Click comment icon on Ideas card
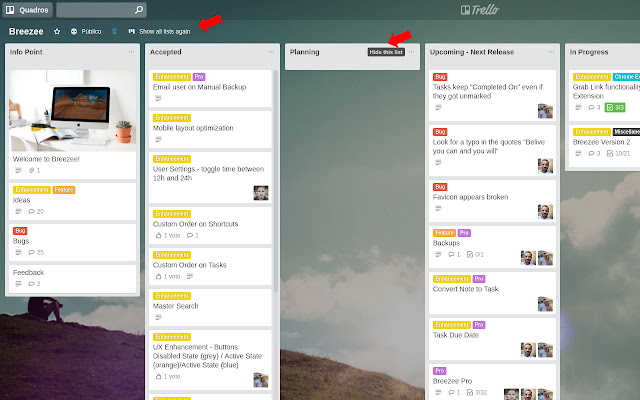640x400 pixels. 31,211
